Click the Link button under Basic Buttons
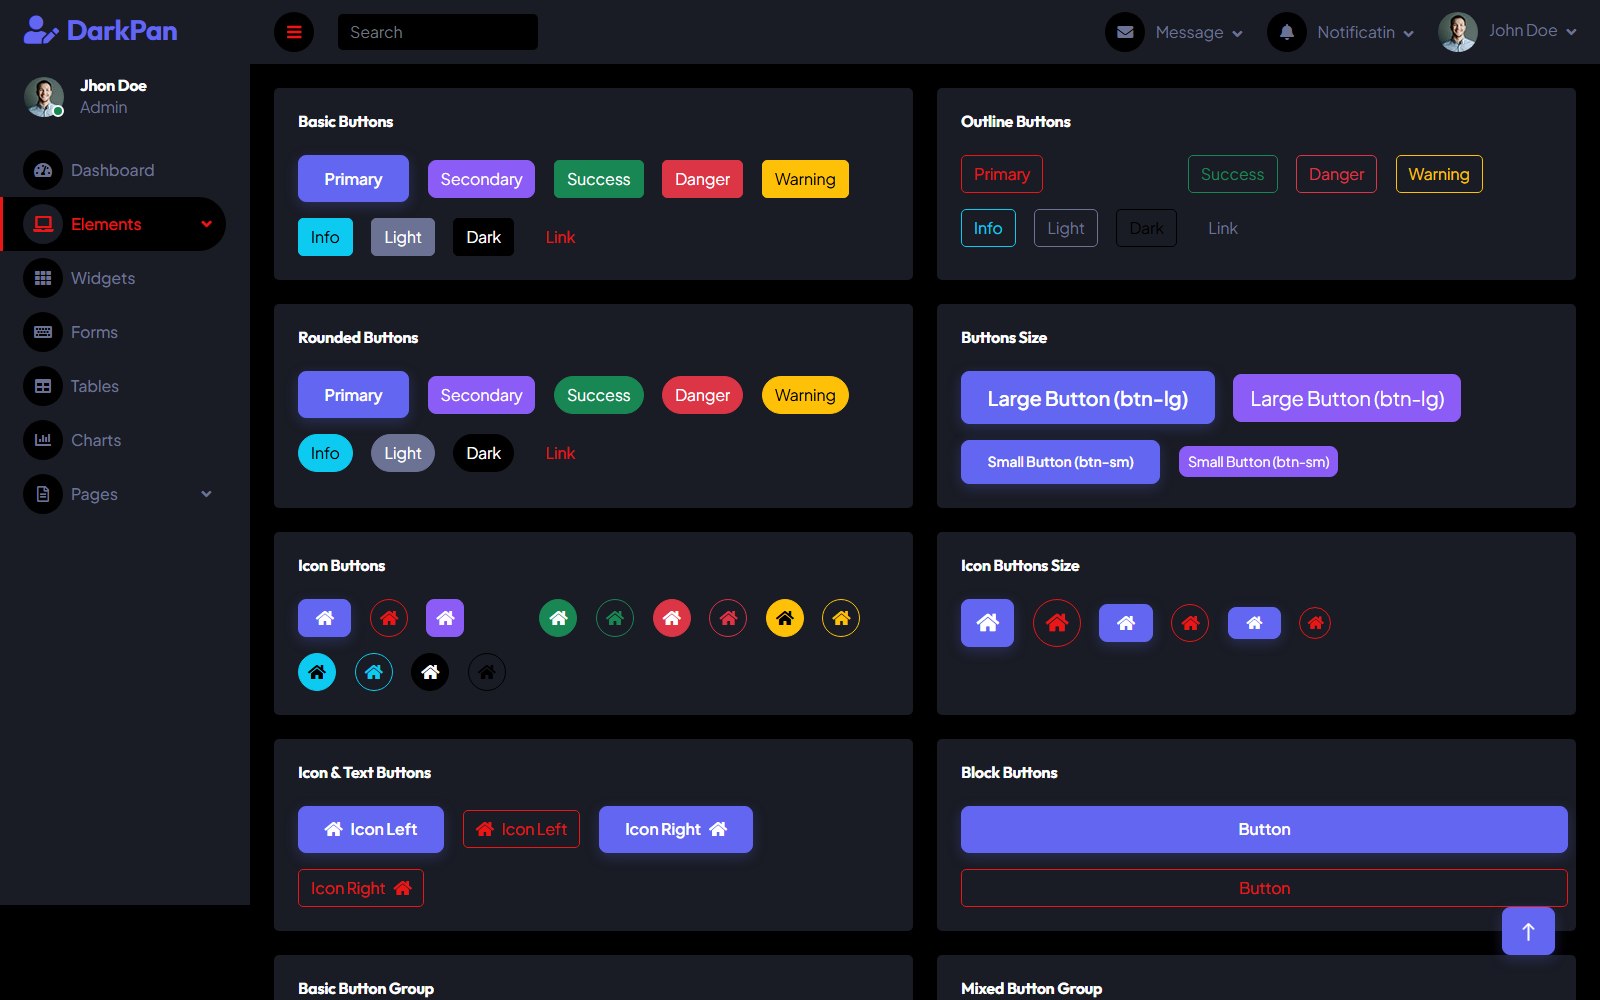Screen dimensions: 1600x1000 coord(560,237)
